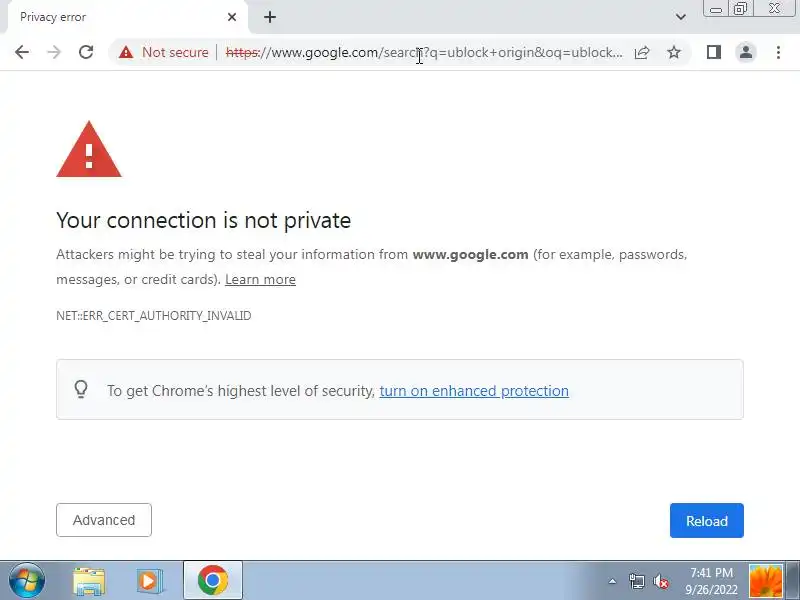
Task: Show hidden system tray icons
Action: pyautogui.click(x=612, y=581)
